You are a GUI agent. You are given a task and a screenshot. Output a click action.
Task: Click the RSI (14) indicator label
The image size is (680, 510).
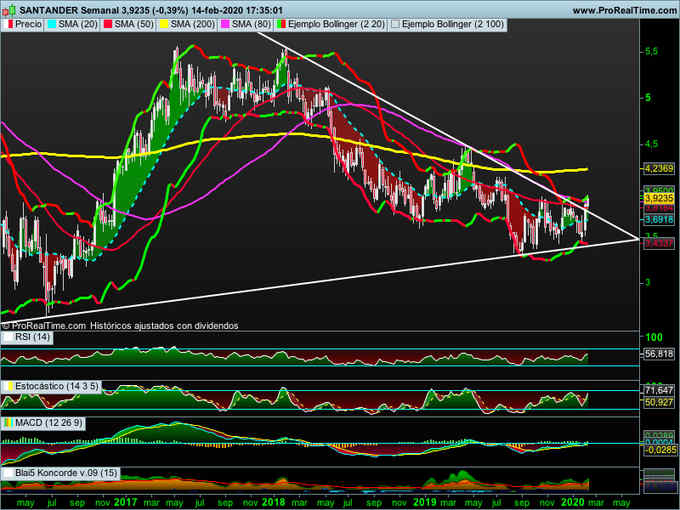pos(28,337)
